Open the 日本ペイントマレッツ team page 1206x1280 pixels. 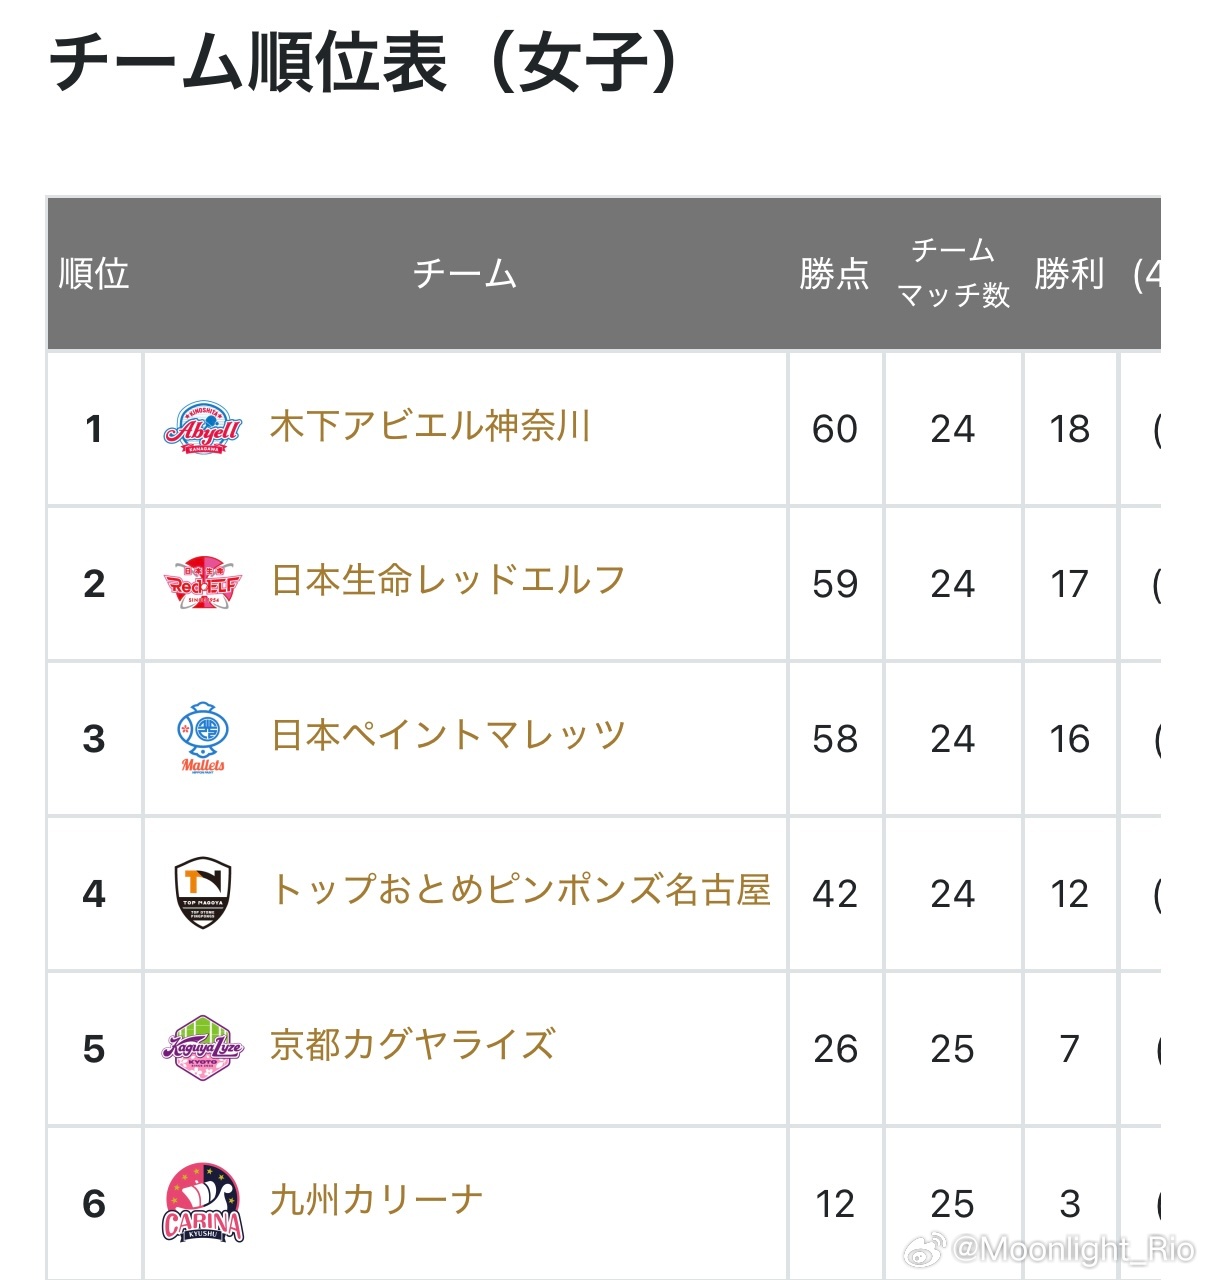[x=448, y=736]
